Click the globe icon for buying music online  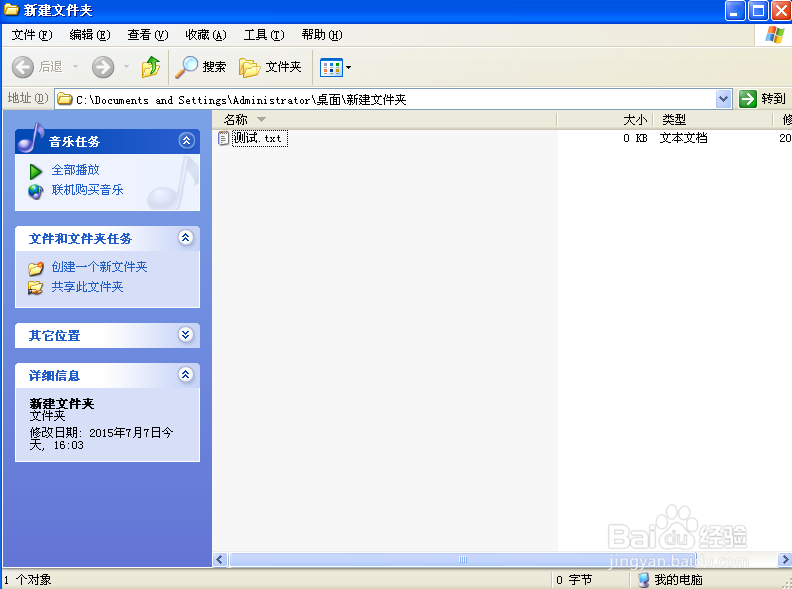35,191
